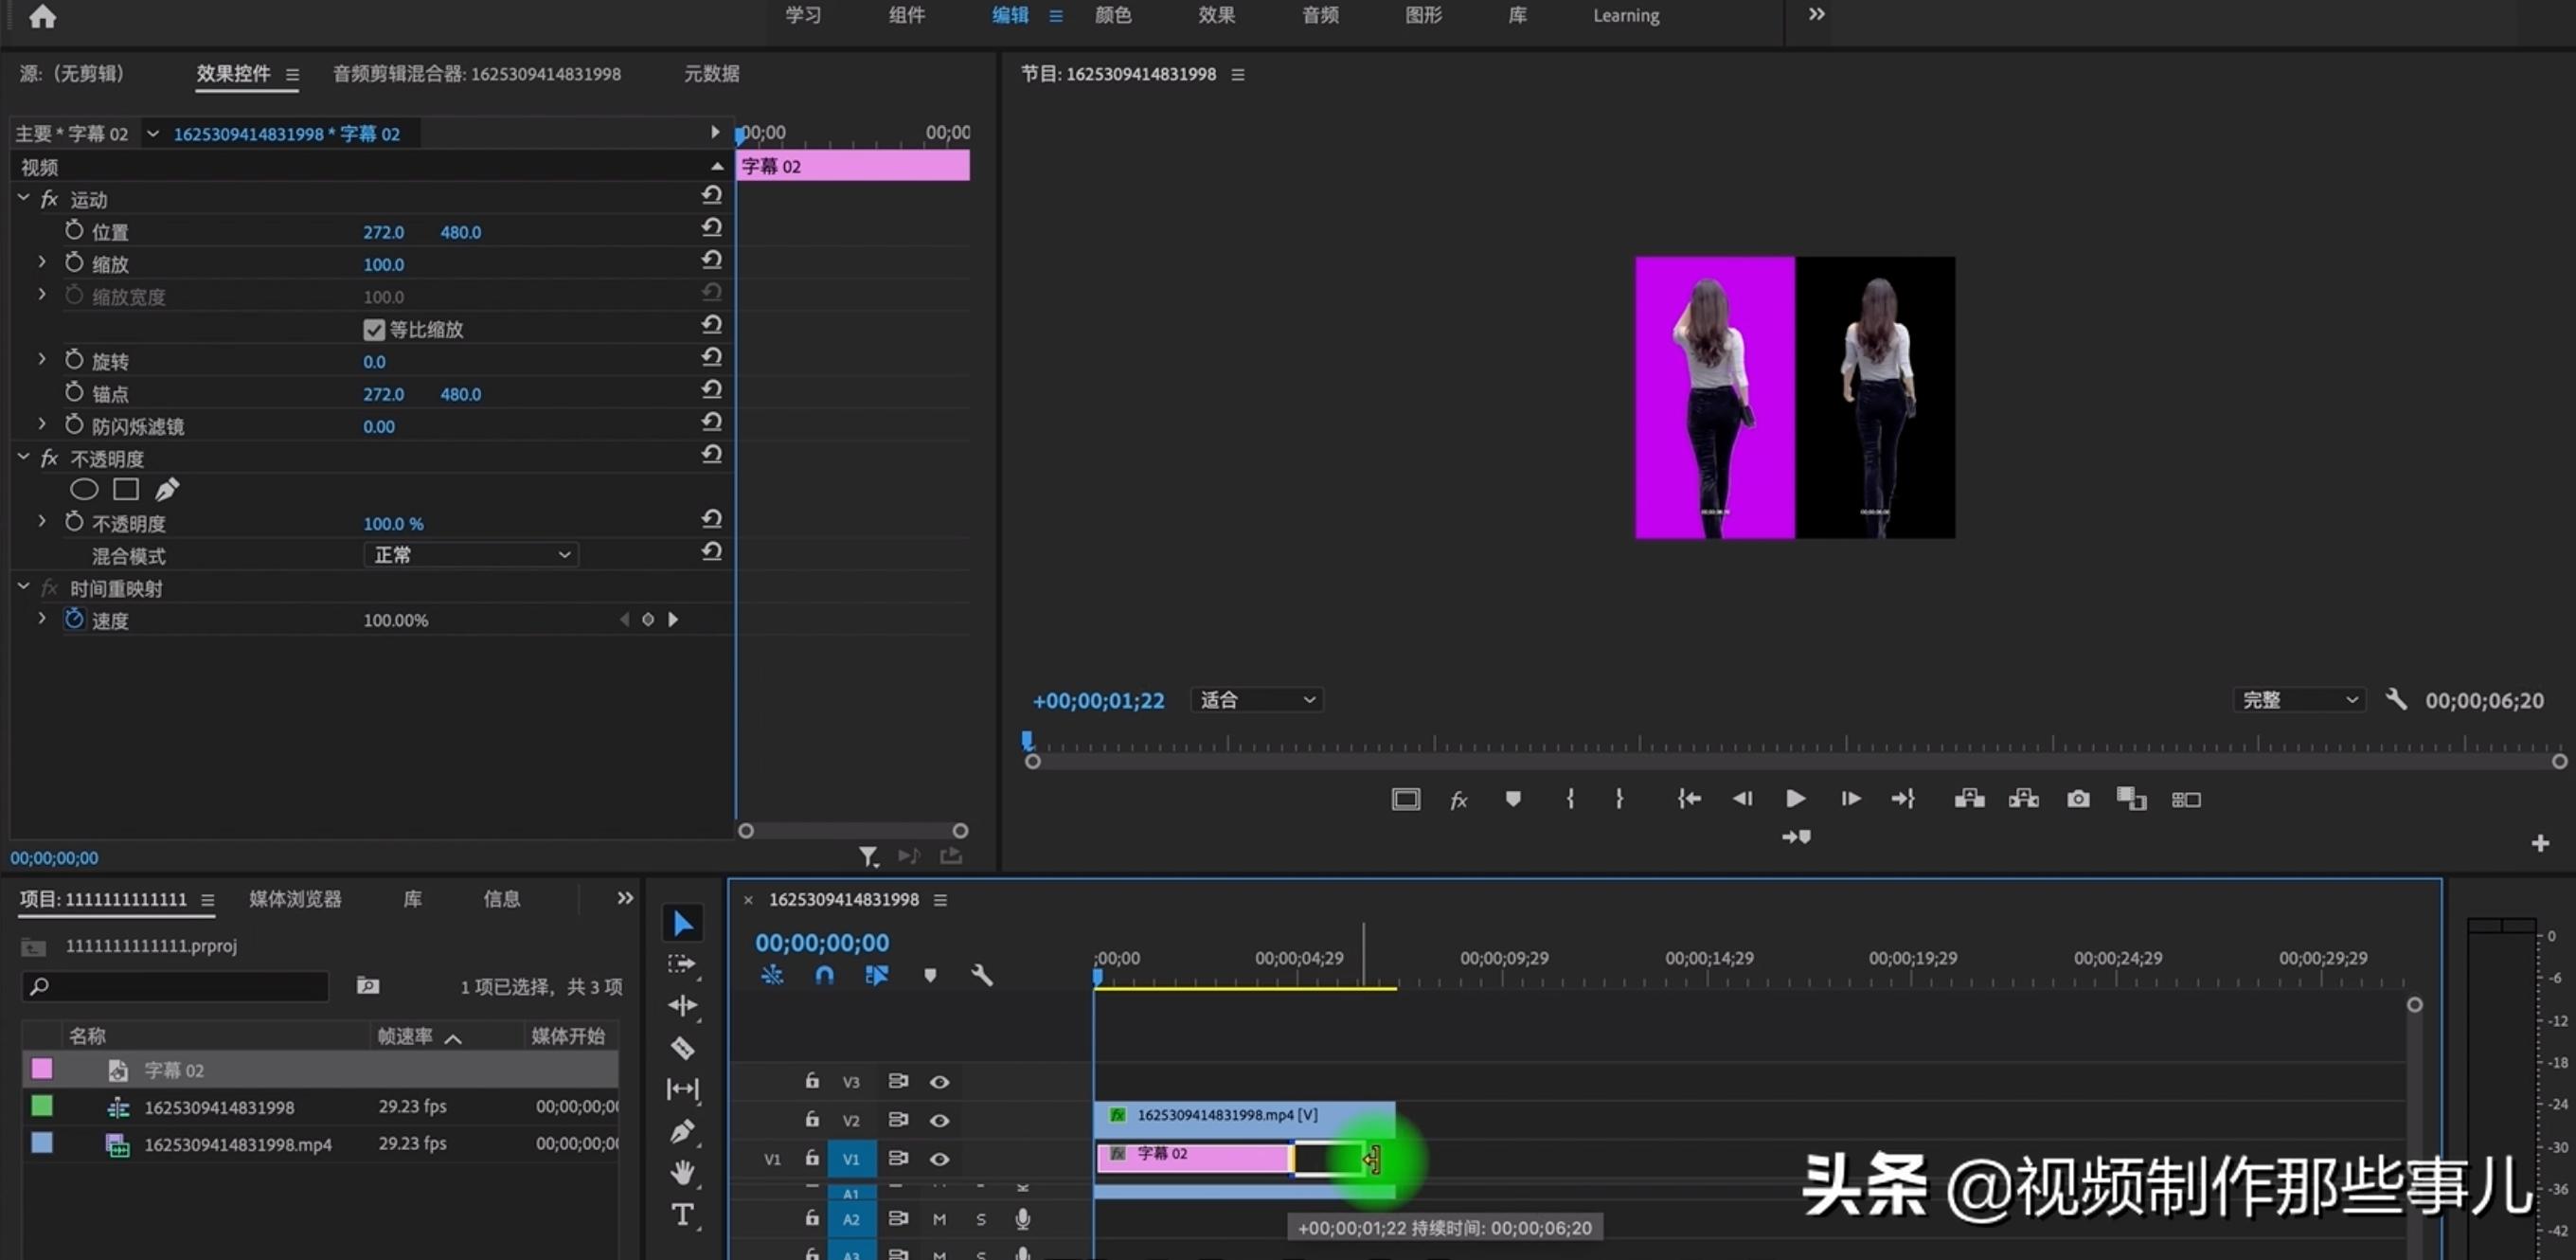Click the Add Marker button below program monitor
2576x1260 pixels.
(x=1513, y=798)
